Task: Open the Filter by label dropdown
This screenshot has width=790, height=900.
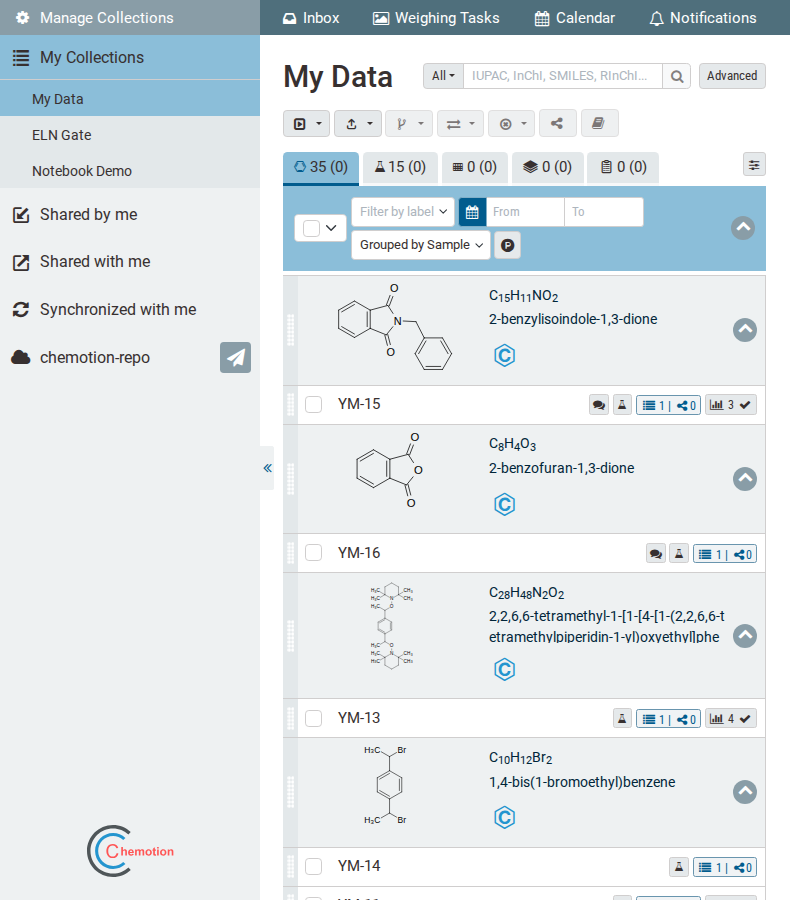Action: [403, 212]
